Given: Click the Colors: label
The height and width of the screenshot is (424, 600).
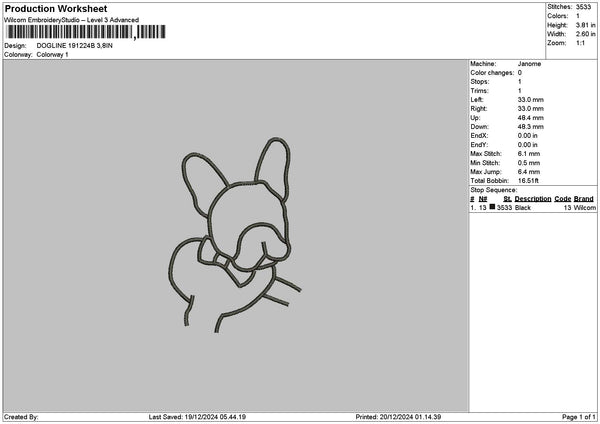Looking at the screenshot, I should click(x=558, y=16).
